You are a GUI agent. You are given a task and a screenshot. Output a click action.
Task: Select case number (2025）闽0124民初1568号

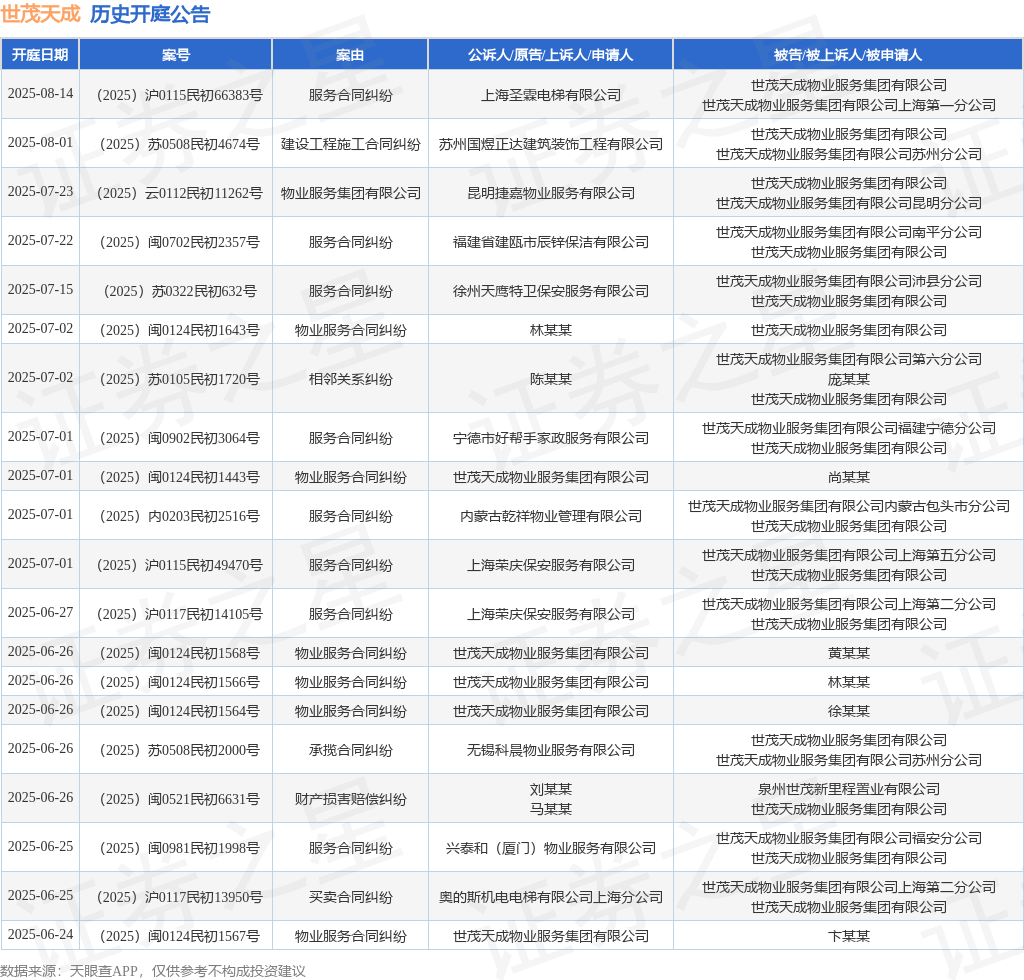(x=180, y=654)
